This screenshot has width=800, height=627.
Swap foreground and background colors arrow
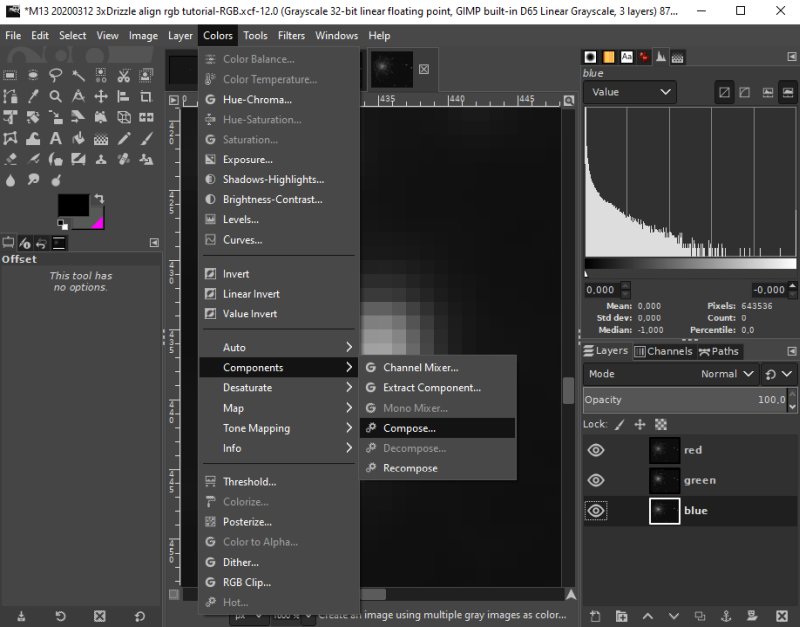[x=99, y=198]
